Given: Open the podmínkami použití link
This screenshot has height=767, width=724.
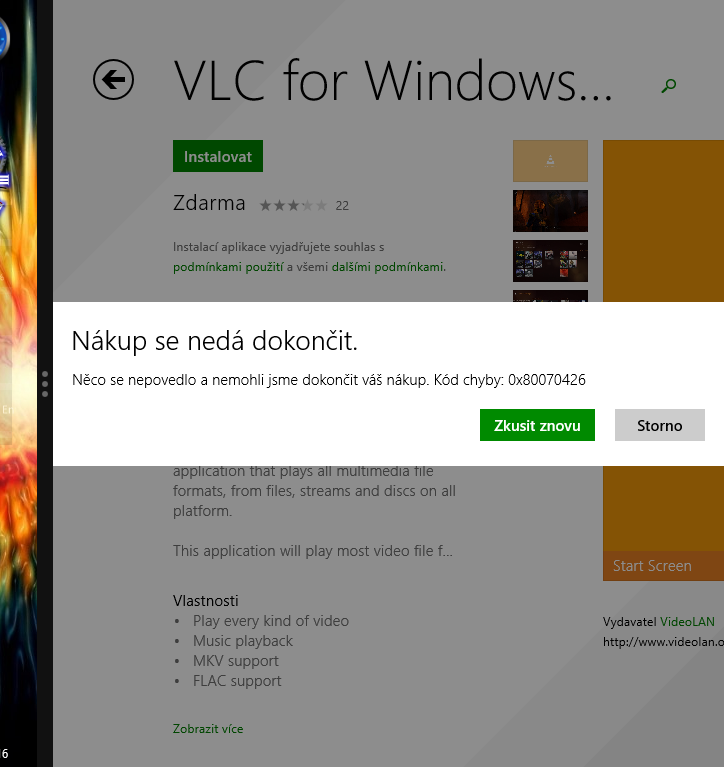Looking at the screenshot, I should (228, 267).
